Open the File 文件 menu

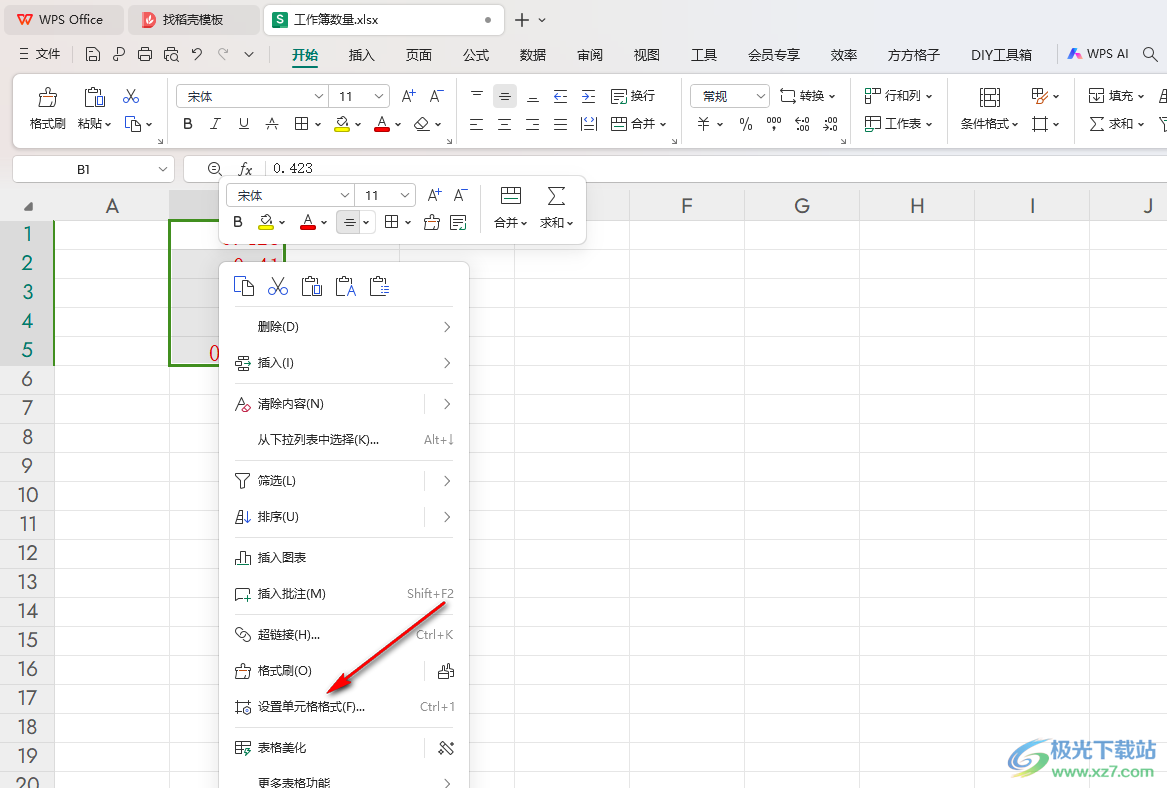click(39, 54)
